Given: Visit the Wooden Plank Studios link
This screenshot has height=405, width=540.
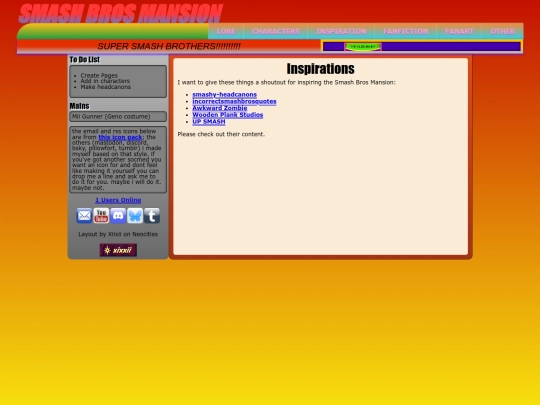Looking at the screenshot, I should (228, 115).
